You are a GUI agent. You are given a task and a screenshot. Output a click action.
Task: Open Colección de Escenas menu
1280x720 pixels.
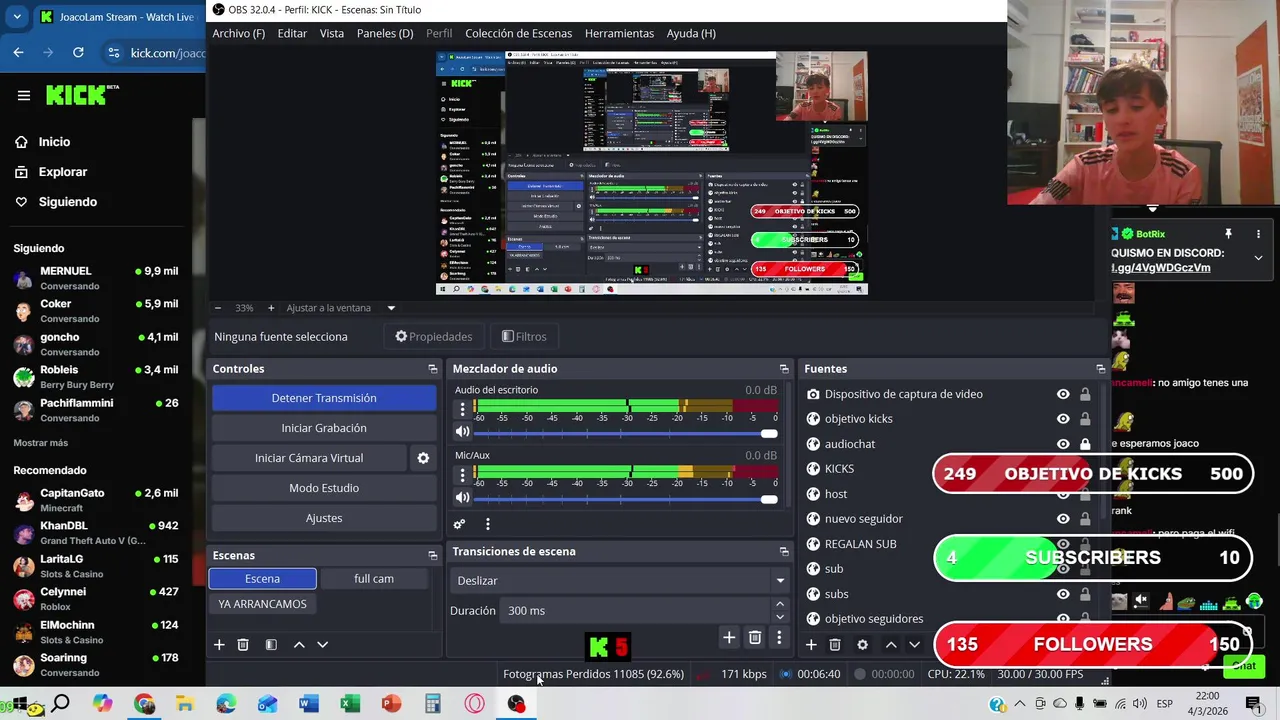(x=519, y=33)
